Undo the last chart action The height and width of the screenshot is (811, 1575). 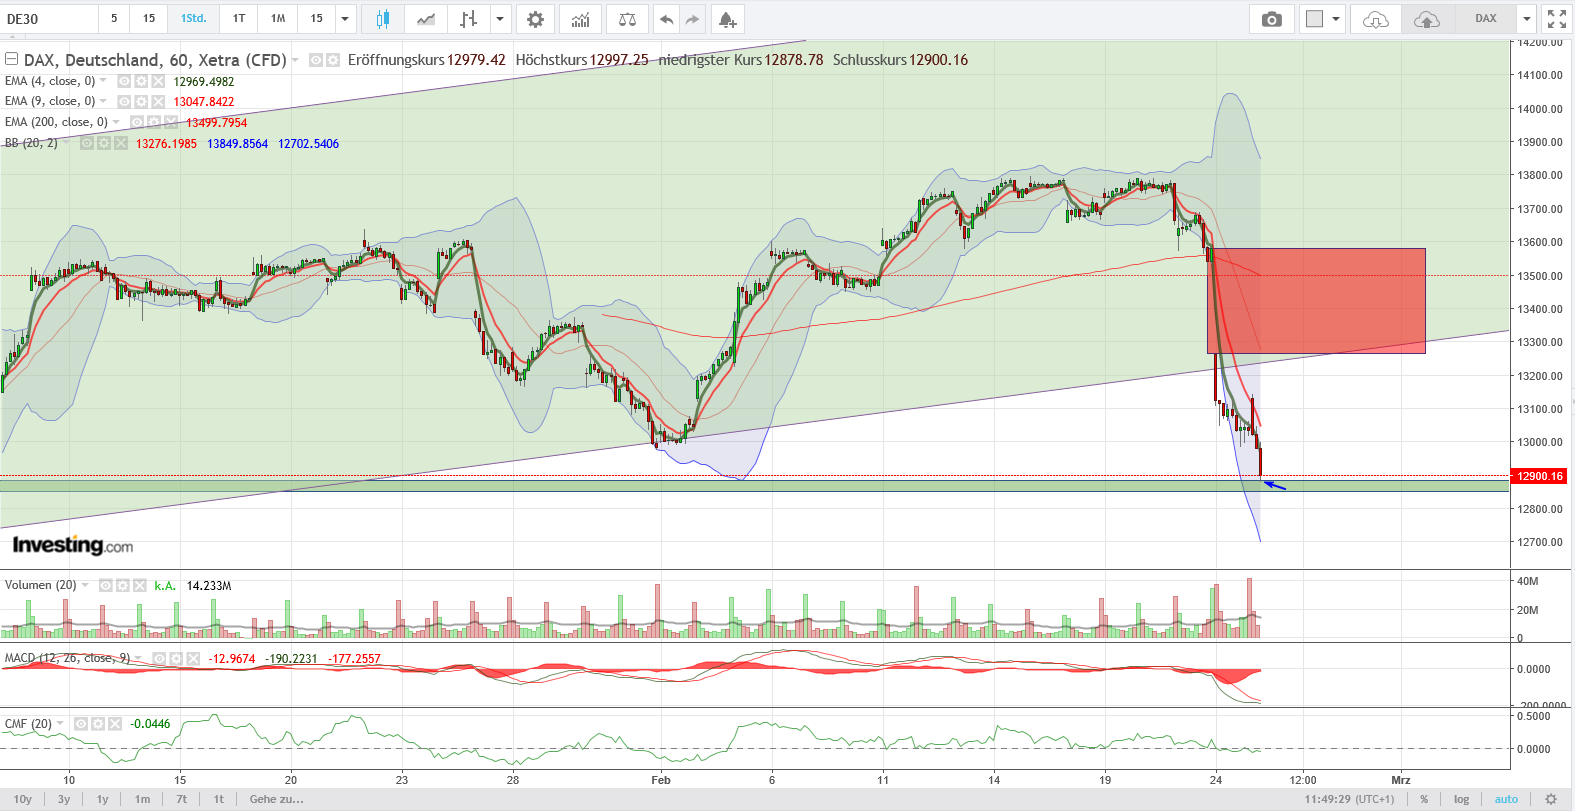666,19
